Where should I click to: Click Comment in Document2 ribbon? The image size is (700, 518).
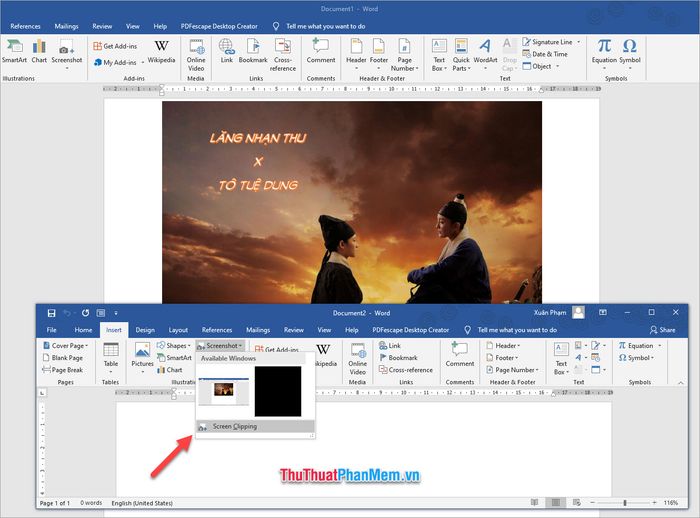(460, 355)
